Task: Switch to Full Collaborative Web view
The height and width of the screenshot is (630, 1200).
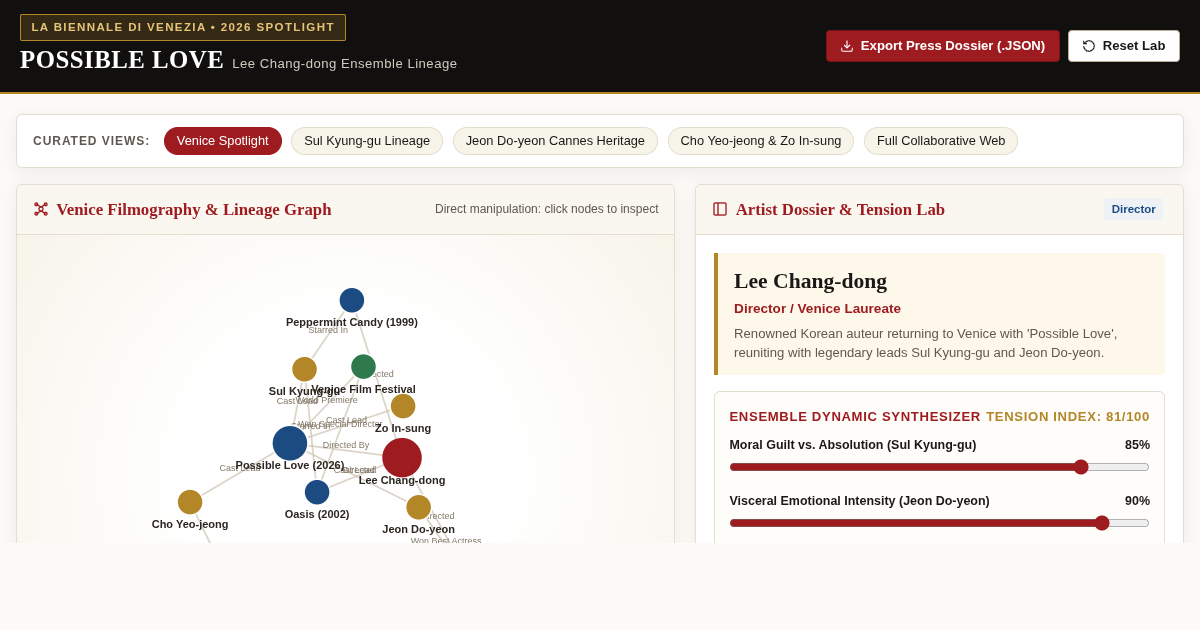Action: pos(941,141)
